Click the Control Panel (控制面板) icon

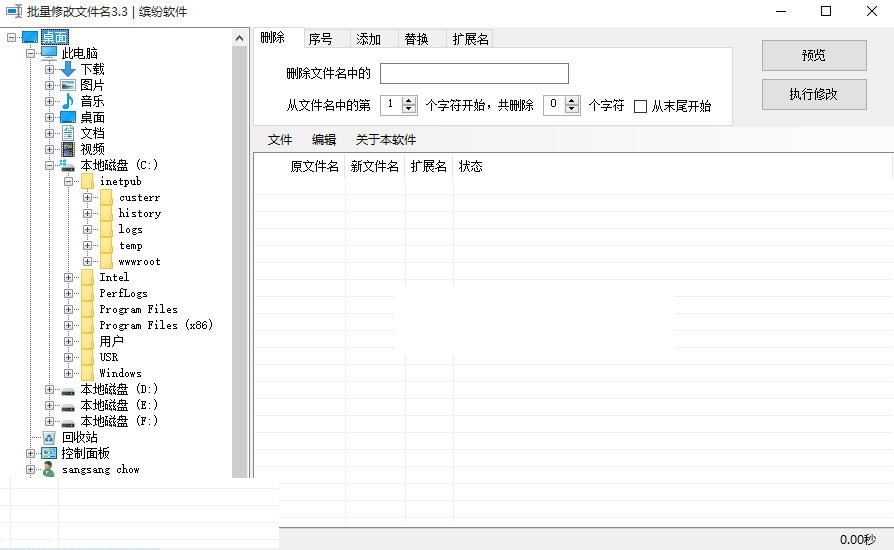pyautogui.click(x=49, y=454)
